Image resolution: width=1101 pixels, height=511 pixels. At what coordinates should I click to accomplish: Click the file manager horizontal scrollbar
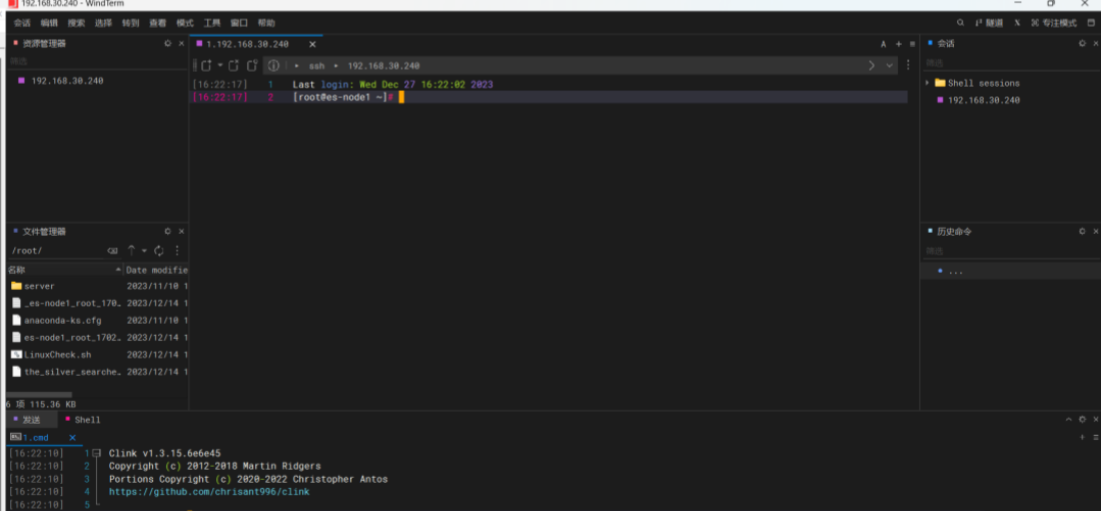[x=39, y=394]
